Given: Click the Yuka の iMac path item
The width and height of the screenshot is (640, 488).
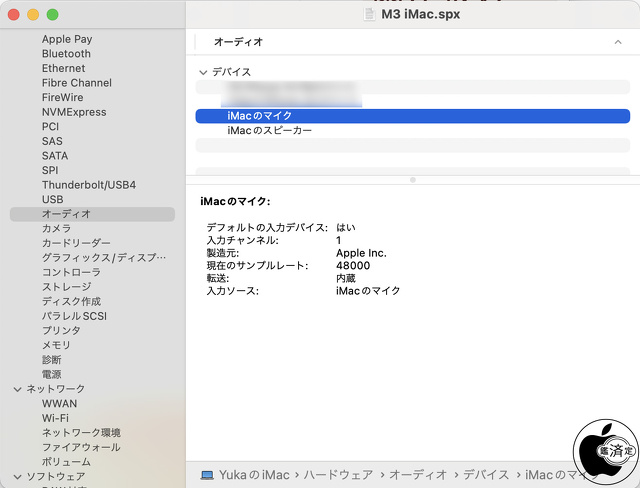Looking at the screenshot, I should click(254, 475).
